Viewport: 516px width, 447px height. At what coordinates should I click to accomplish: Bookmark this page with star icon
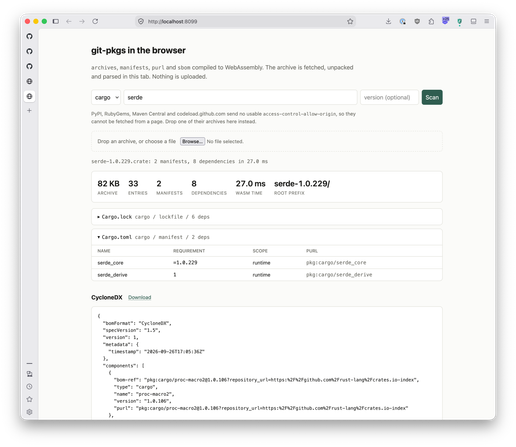(350, 21)
